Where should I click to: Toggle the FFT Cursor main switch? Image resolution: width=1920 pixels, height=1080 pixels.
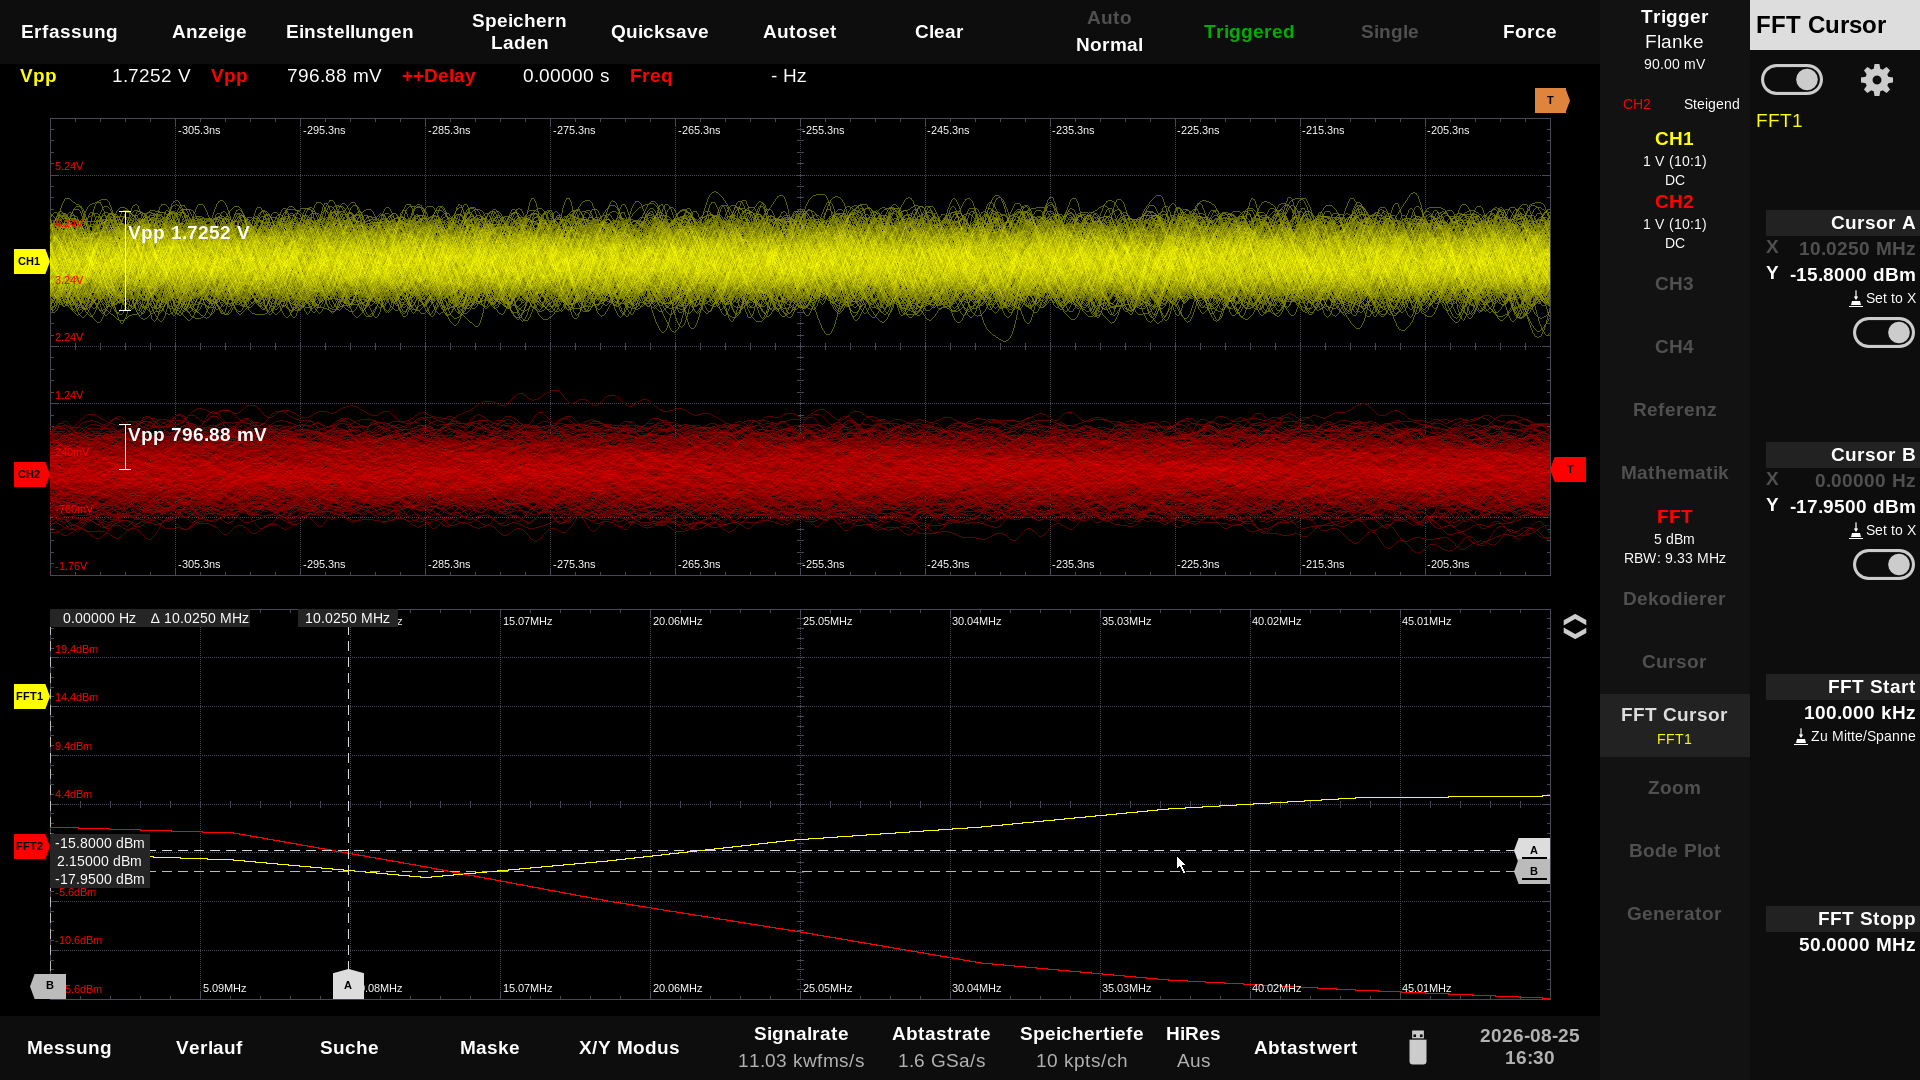click(1791, 80)
